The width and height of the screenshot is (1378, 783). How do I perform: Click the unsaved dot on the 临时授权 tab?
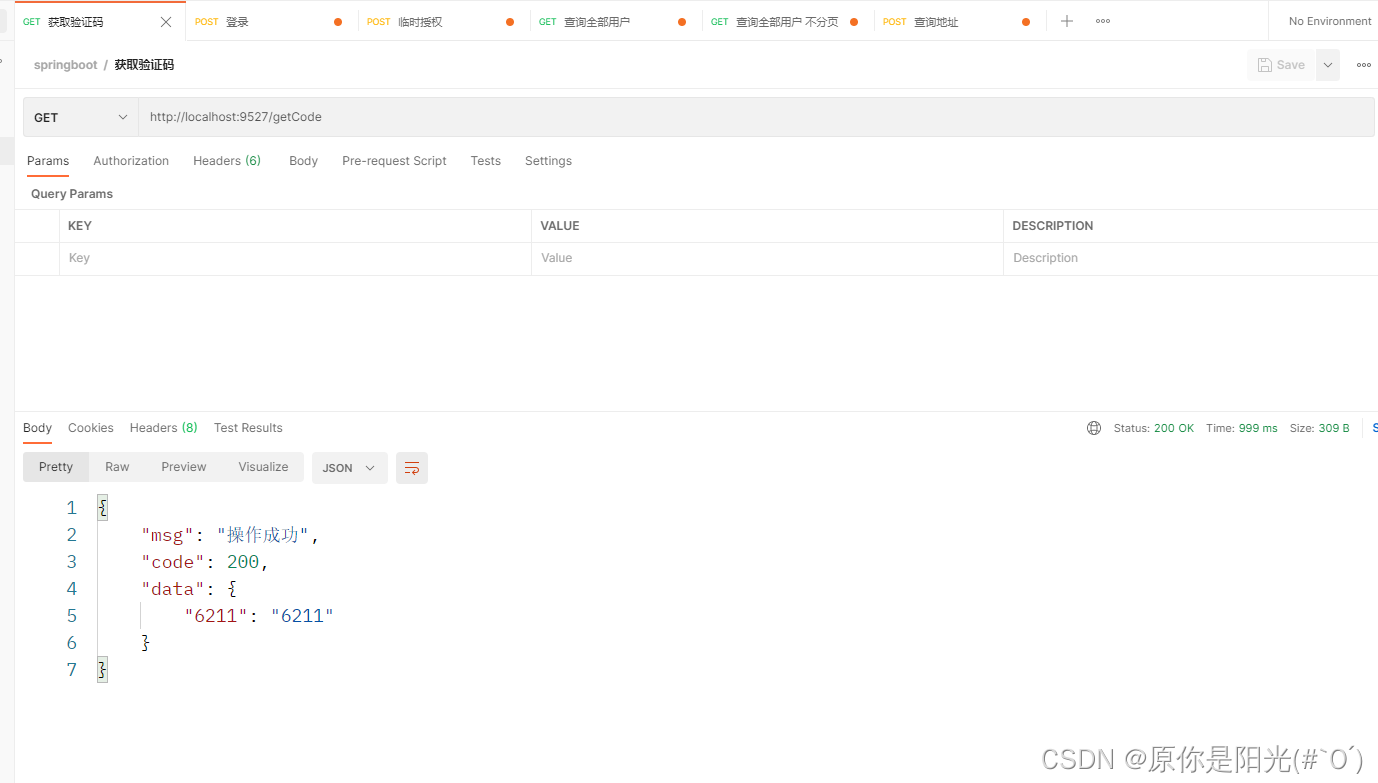pyautogui.click(x=510, y=22)
